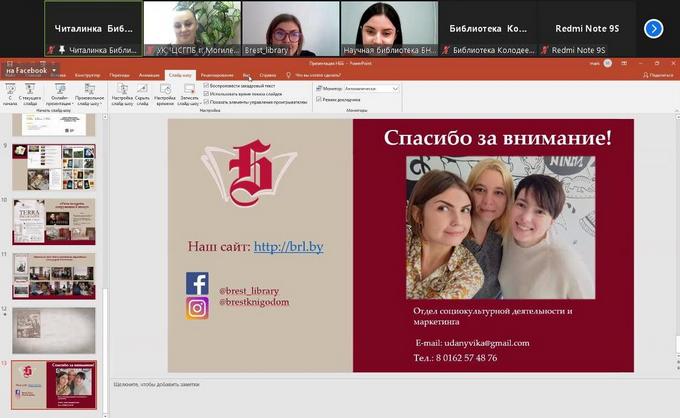Viewport: 680px width, 418px height.
Task: Click slide panel scroll-up arrow
Action: [105, 117]
